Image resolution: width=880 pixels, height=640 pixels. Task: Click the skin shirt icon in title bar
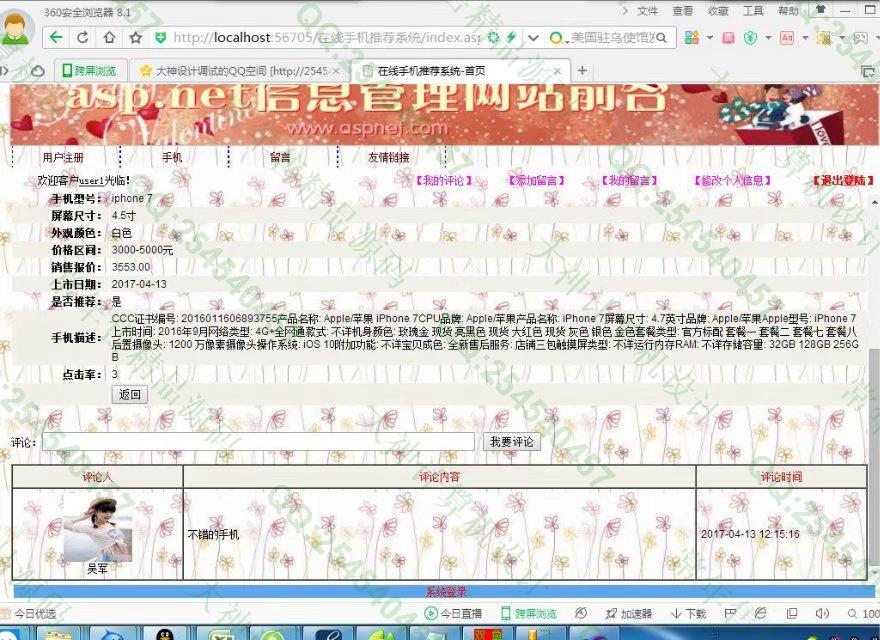pyautogui.click(x=821, y=10)
